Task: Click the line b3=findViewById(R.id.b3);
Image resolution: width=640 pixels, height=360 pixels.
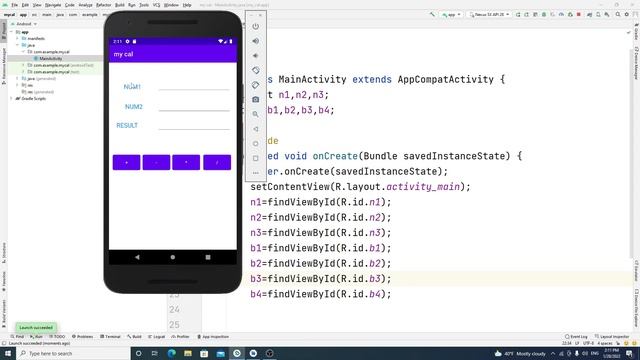Action: pos(321,279)
